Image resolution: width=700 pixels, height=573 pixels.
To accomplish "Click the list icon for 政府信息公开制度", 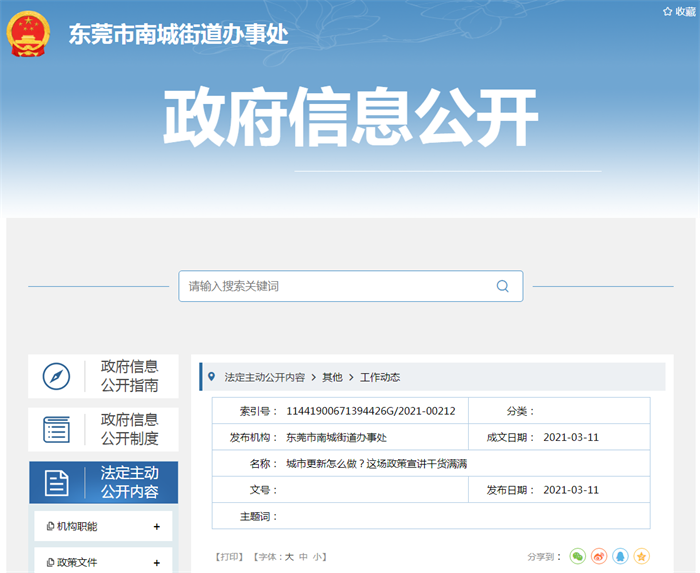I will 57,430.
